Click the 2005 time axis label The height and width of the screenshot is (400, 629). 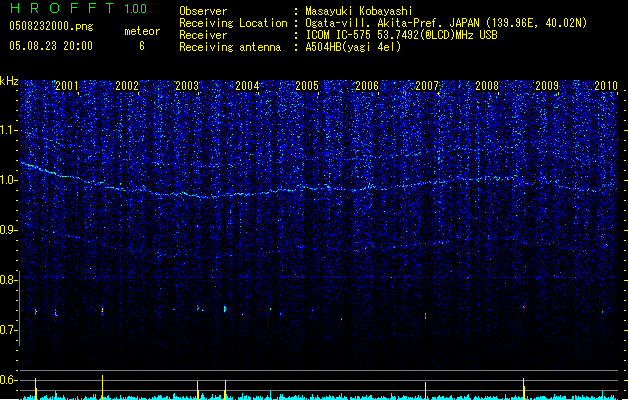click(x=307, y=85)
